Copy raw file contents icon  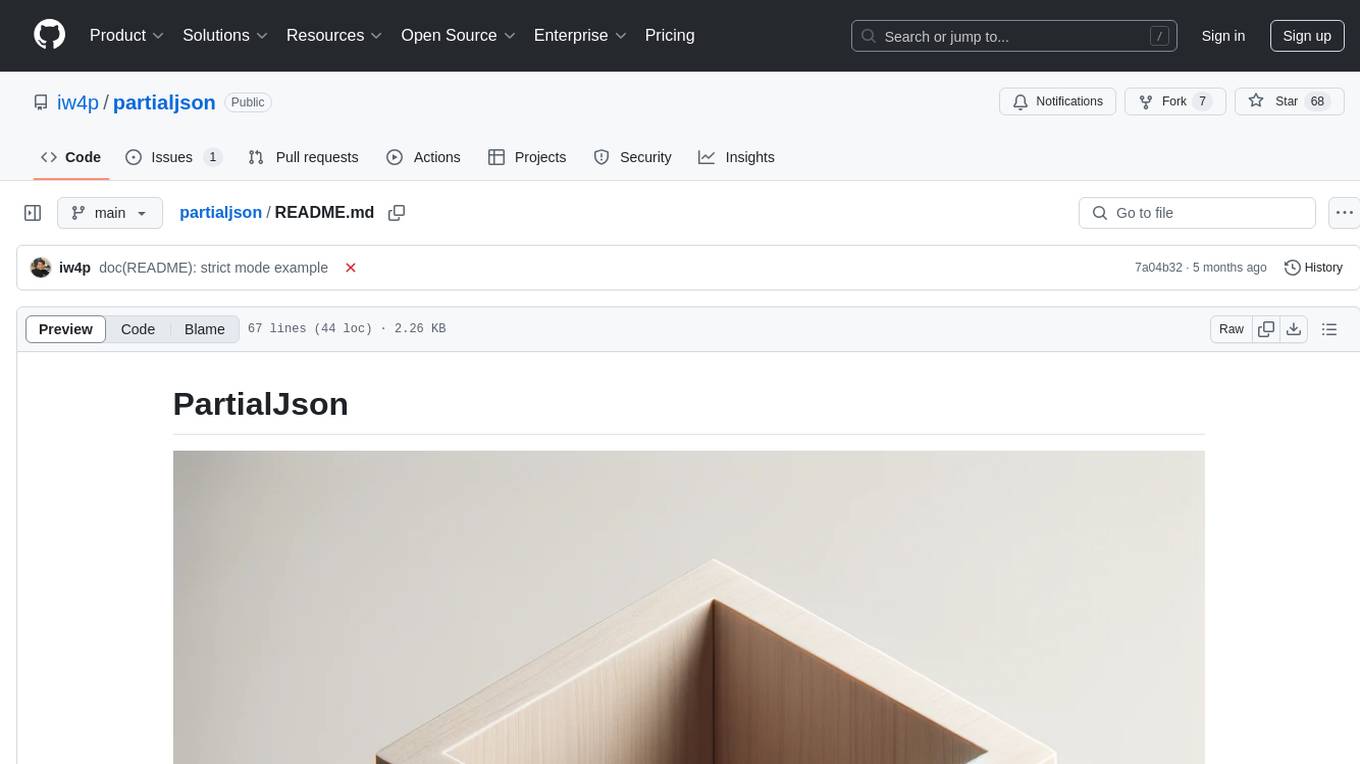pos(1266,329)
